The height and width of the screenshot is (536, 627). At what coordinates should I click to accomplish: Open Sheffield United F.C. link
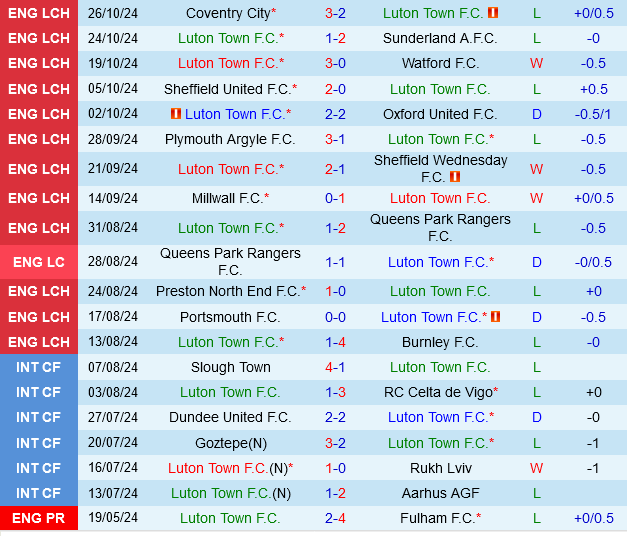[x=230, y=89]
